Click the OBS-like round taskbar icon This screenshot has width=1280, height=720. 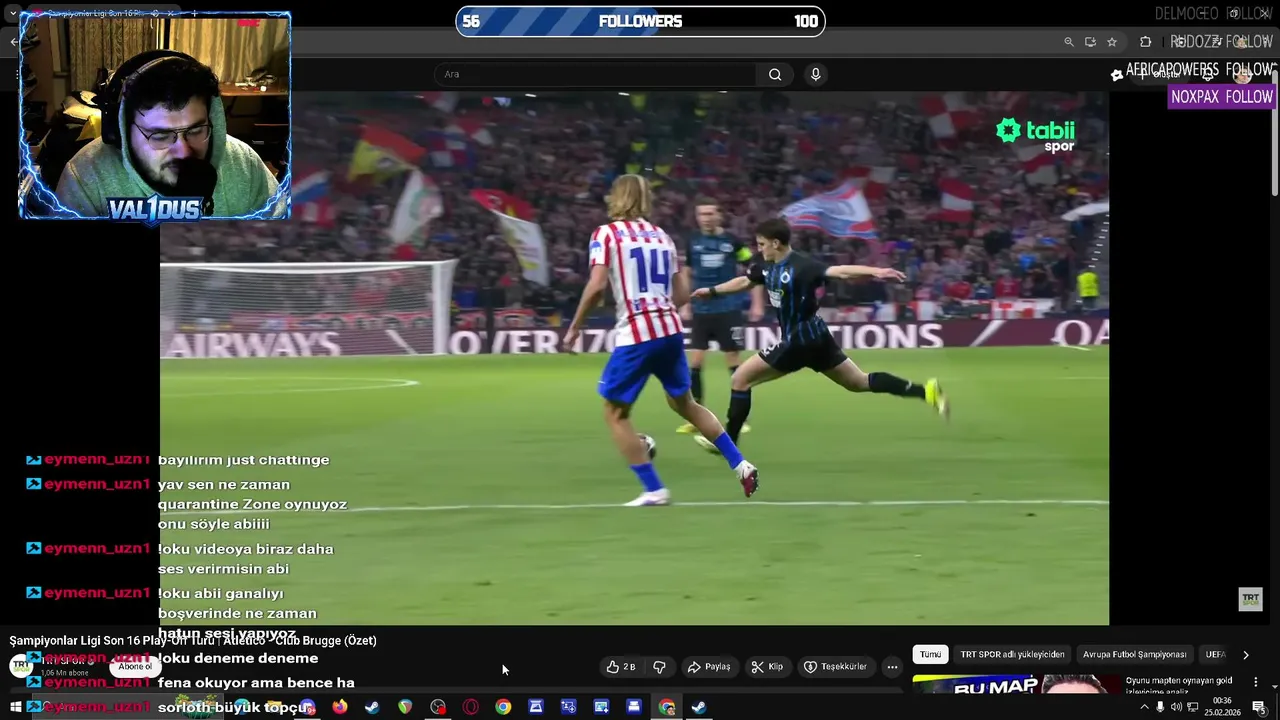coord(438,707)
